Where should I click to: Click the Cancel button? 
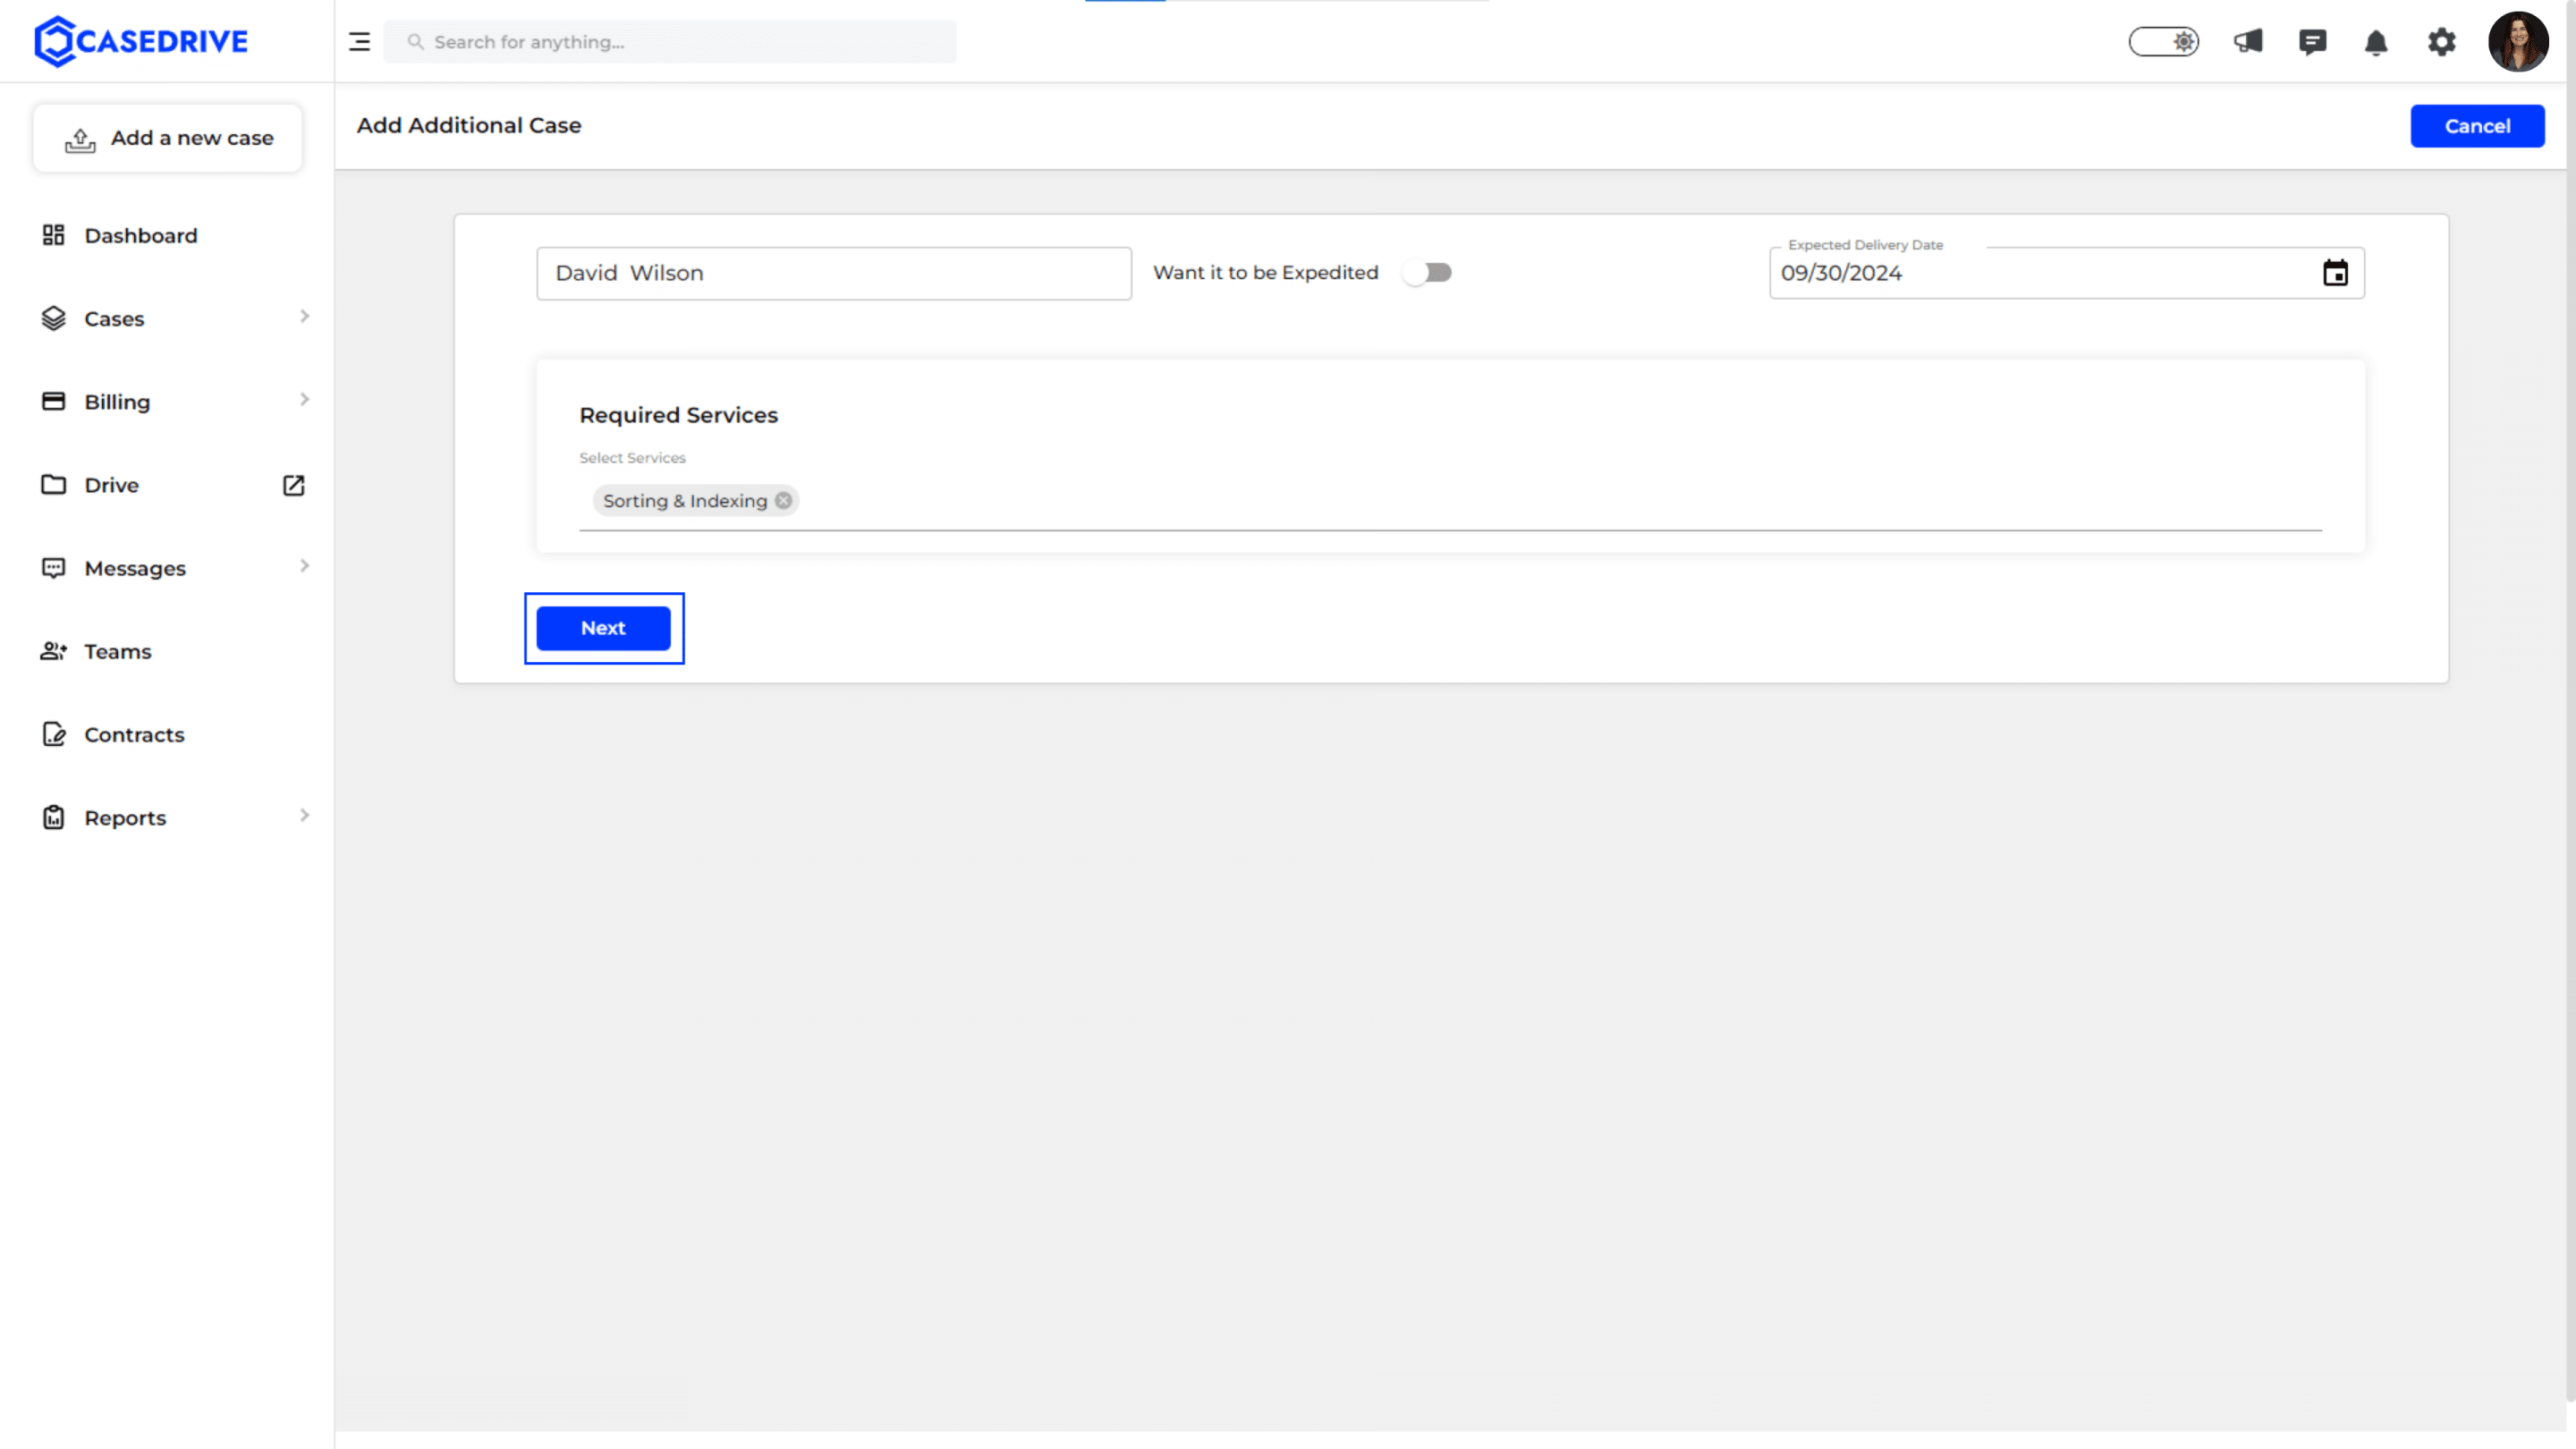pos(2477,126)
